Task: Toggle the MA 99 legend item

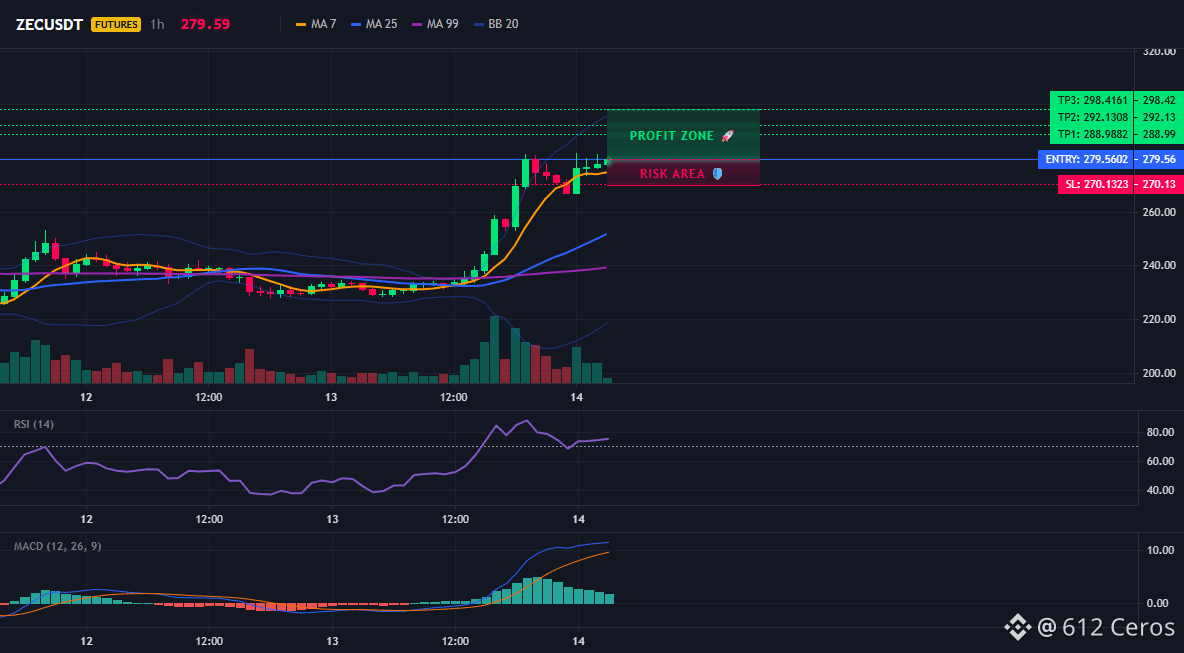Action: click(x=435, y=24)
